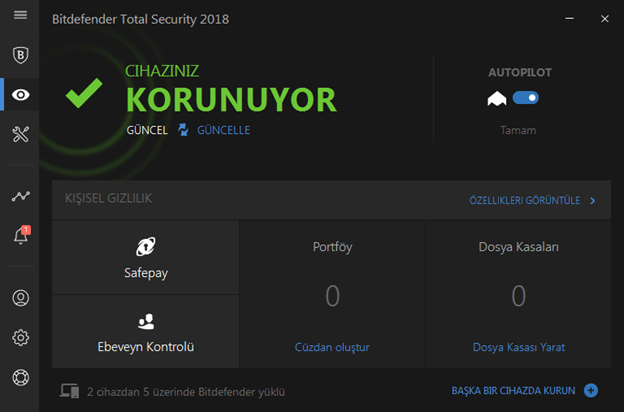This screenshot has width=624, height=412.
Task: Minimize the Bitdefender window
Action: pos(569,18)
